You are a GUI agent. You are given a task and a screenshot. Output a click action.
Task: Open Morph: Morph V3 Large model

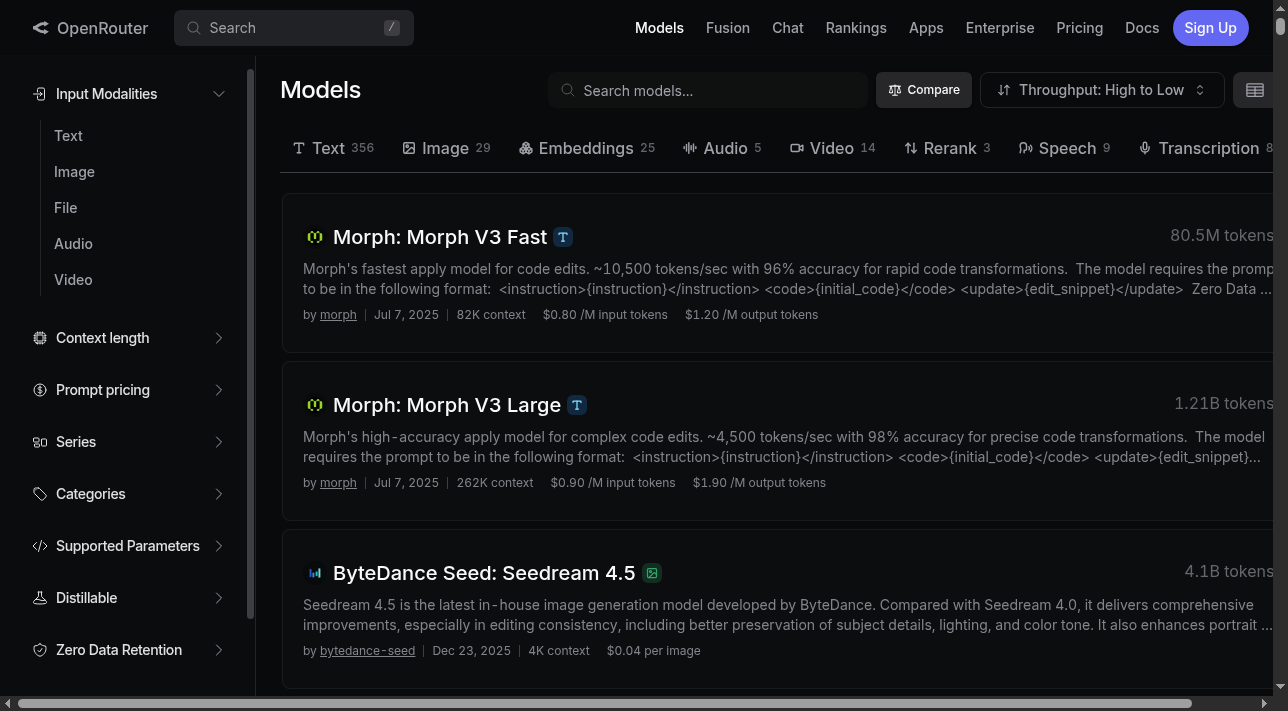(x=447, y=405)
